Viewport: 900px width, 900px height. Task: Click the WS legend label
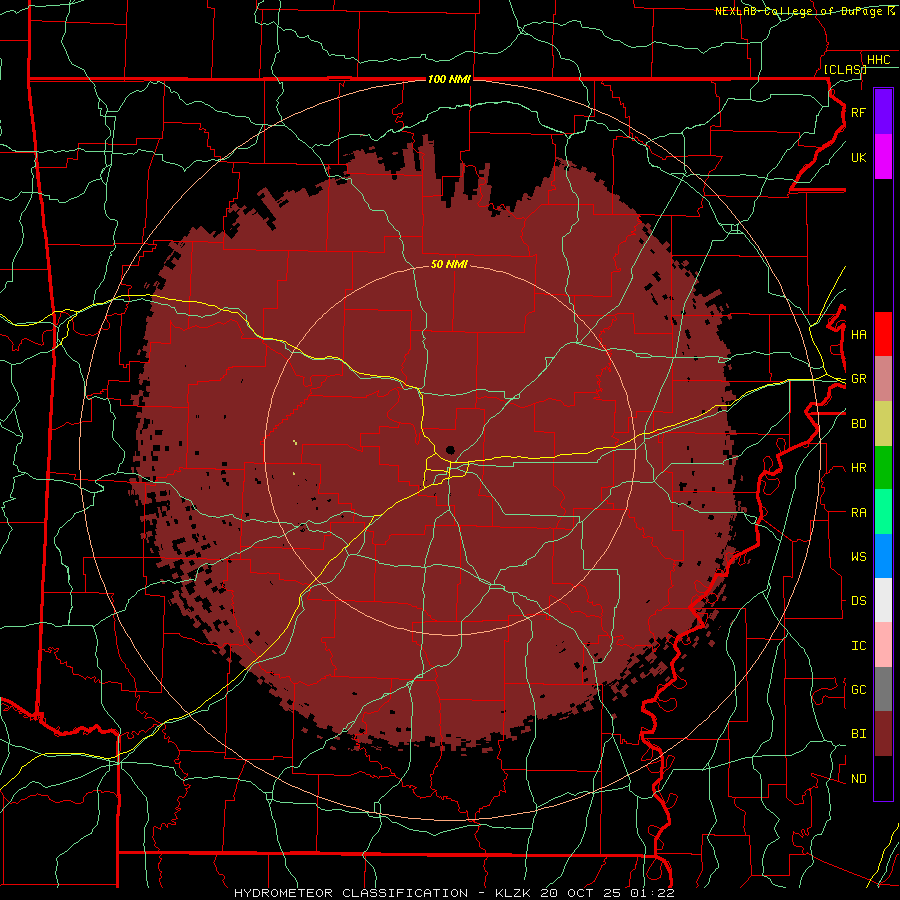(859, 557)
